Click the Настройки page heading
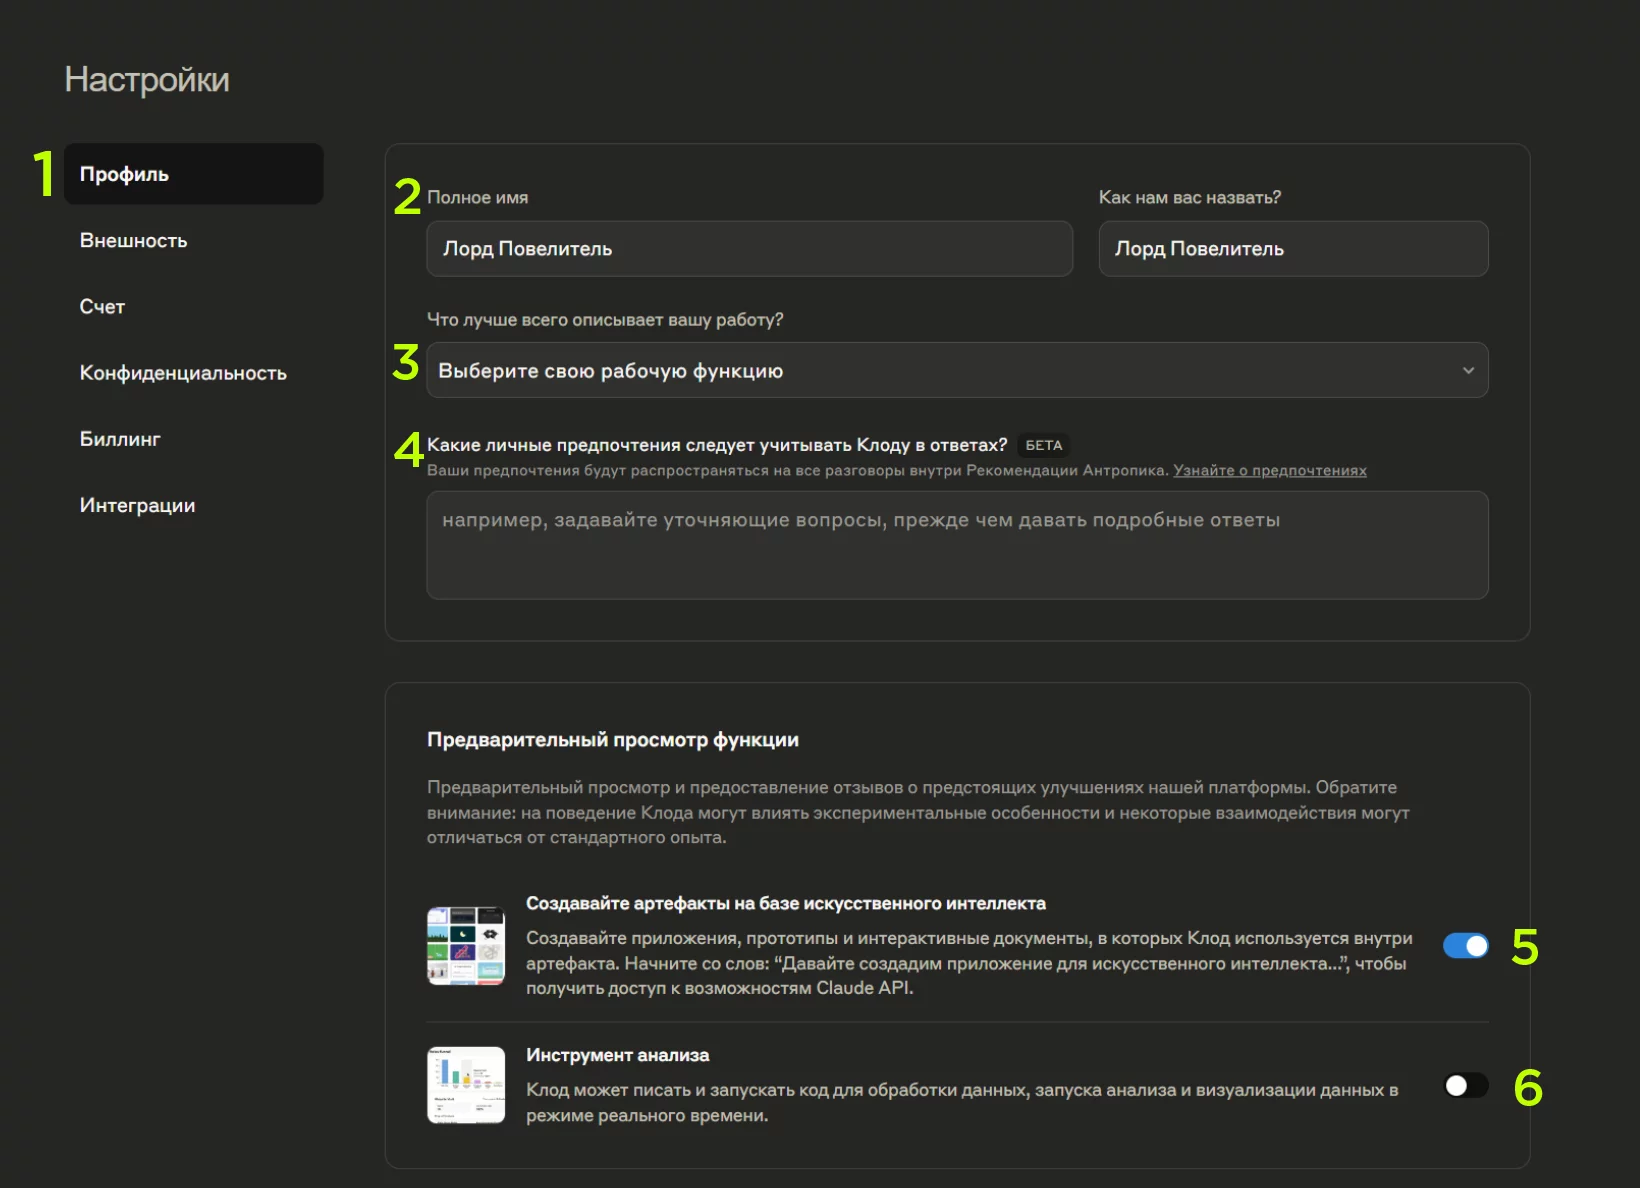Screen dimensions: 1640x1188 point(147,80)
